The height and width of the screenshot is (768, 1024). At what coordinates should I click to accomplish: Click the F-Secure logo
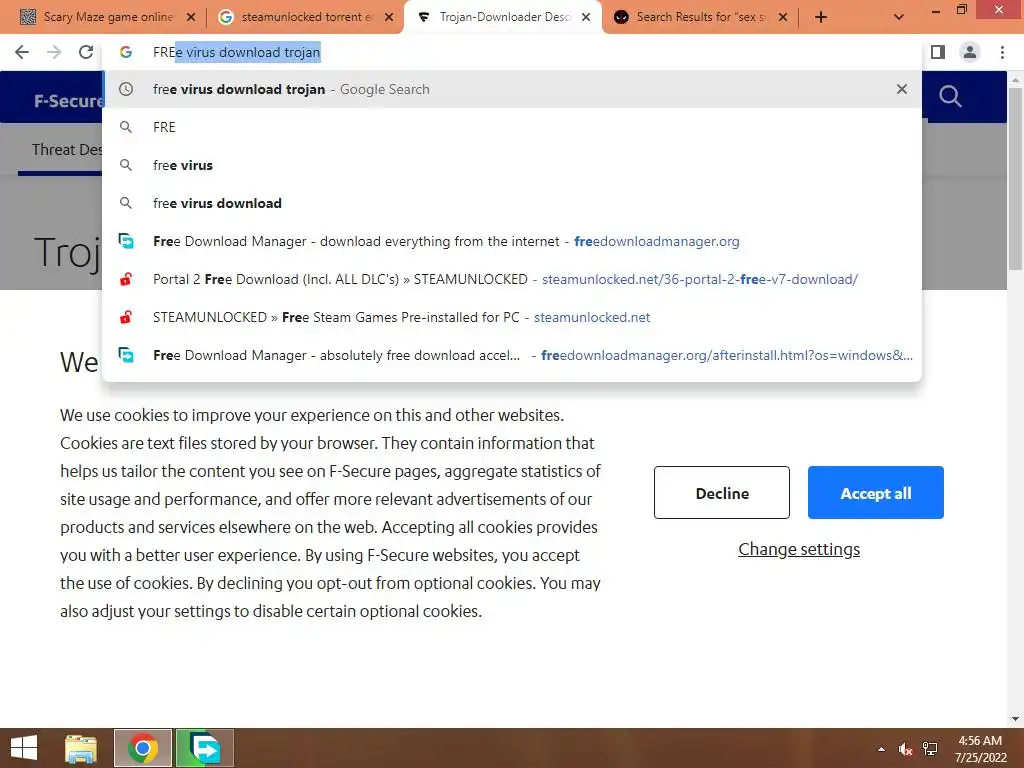click(69, 101)
